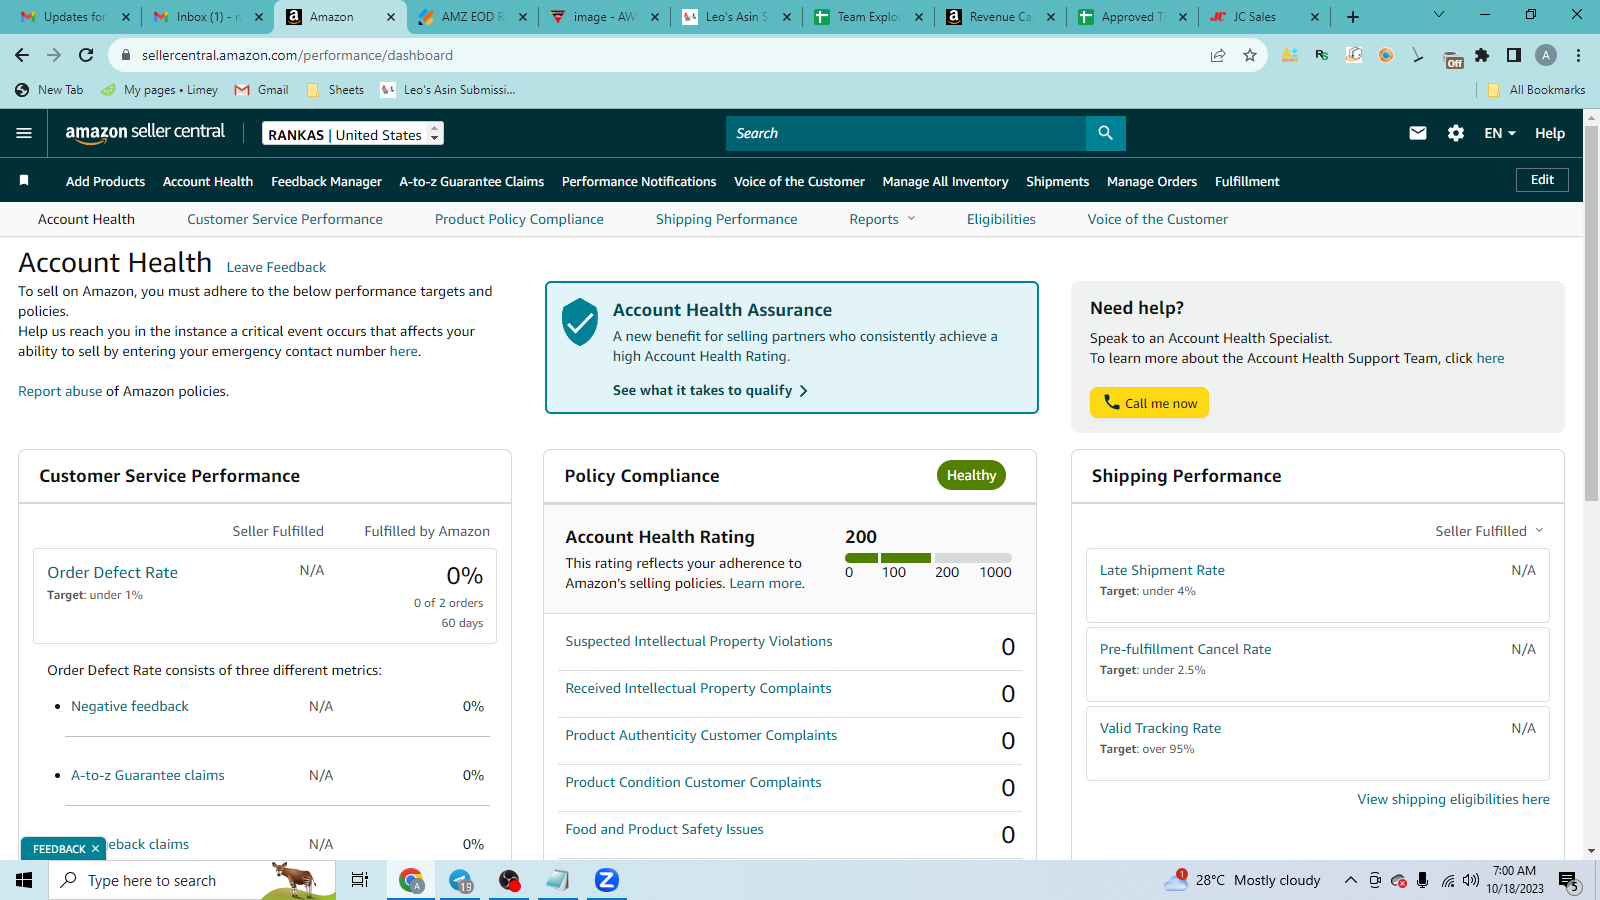Click the Leave Feedback link
The image size is (1600, 900).
point(276,267)
